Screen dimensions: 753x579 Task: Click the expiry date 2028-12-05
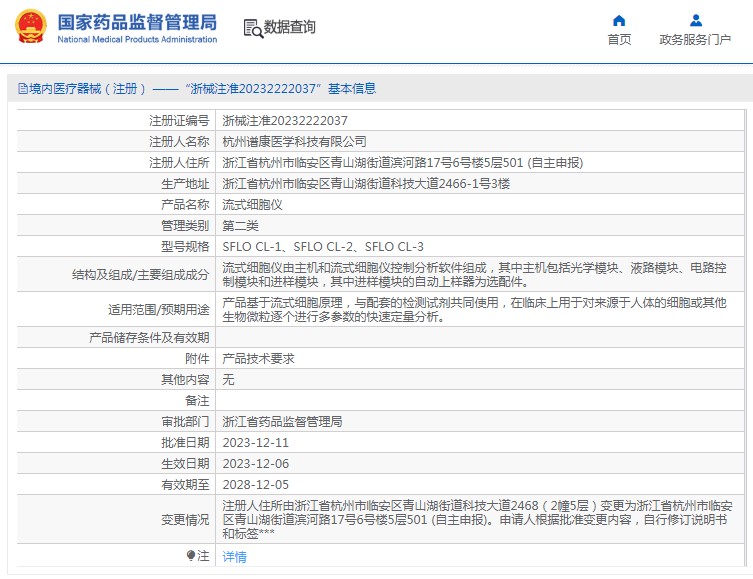coord(255,484)
